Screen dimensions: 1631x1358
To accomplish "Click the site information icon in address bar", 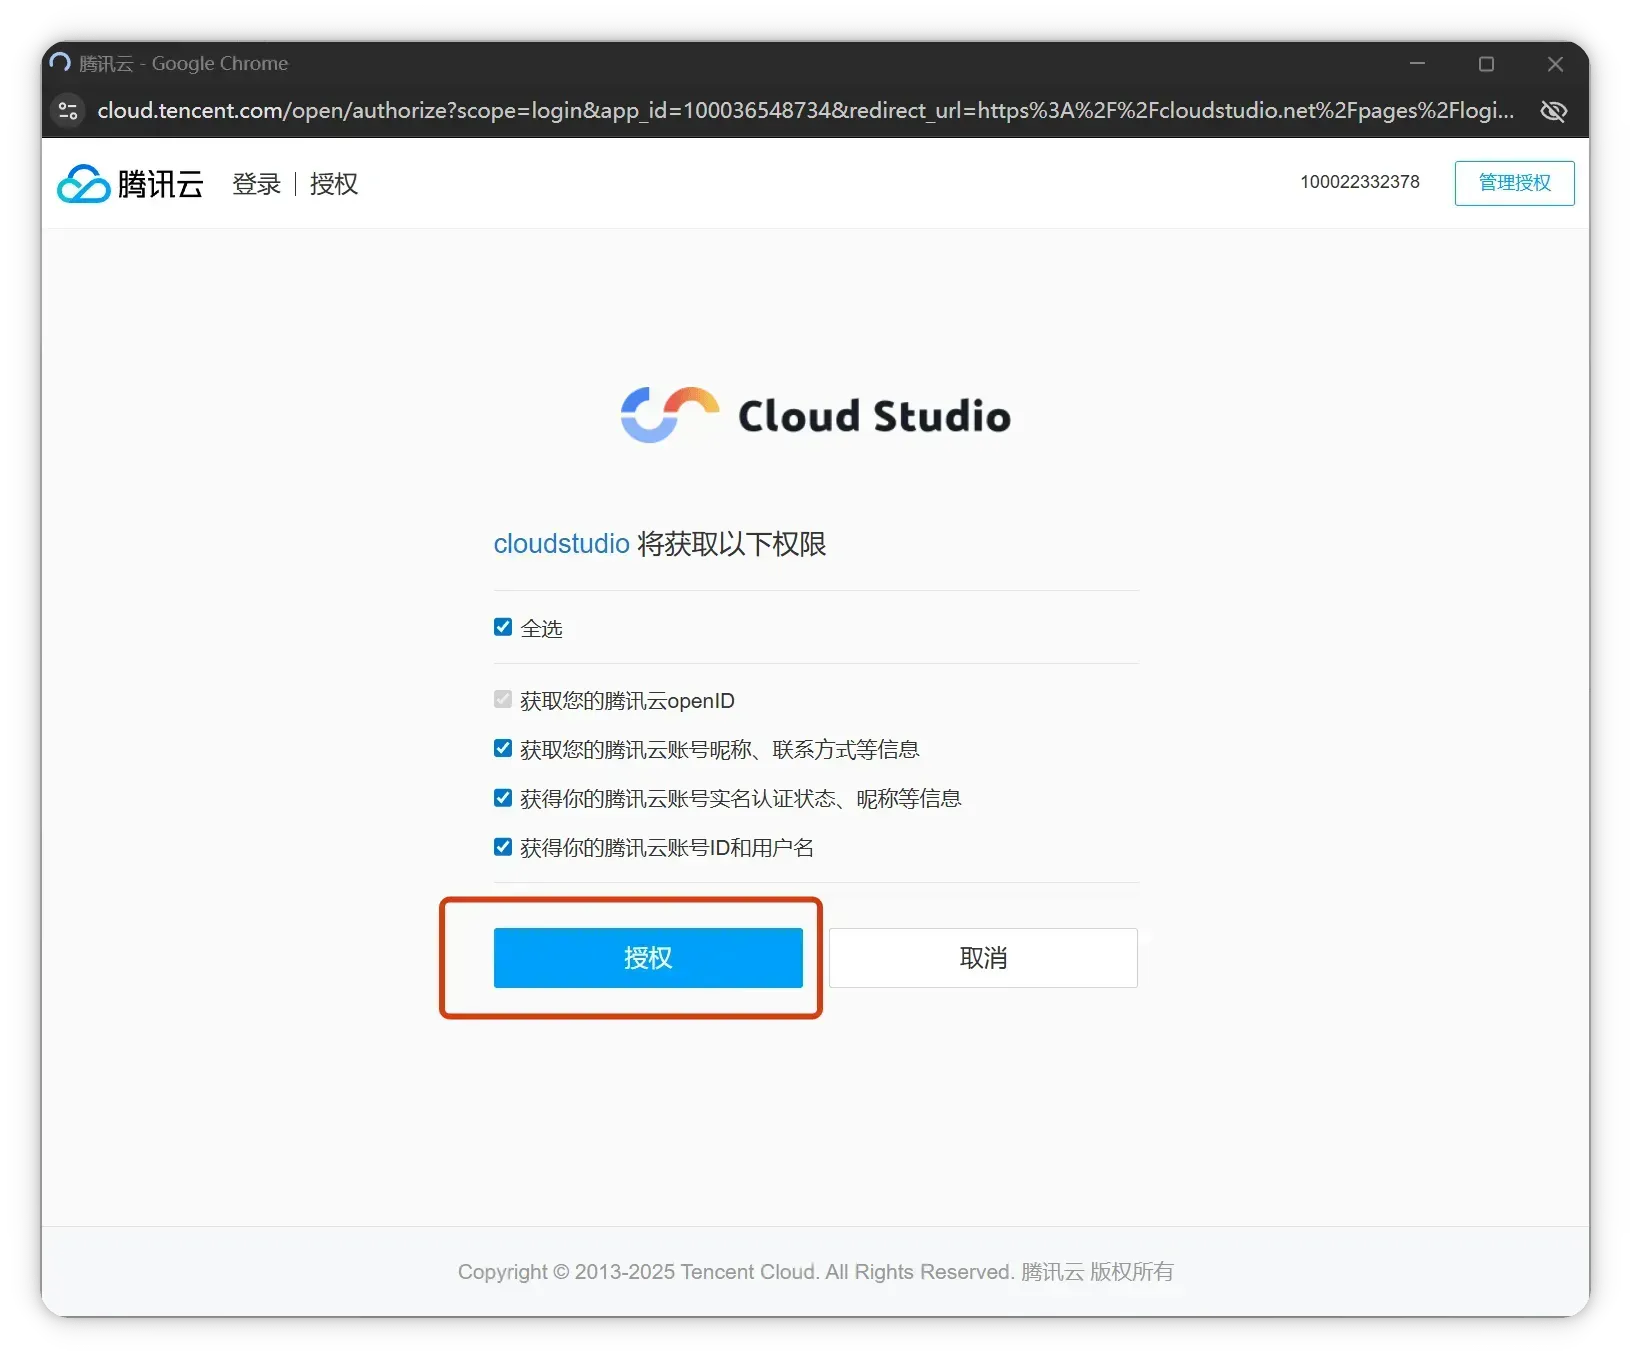I will pyautogui.click(x=68, y=111).
